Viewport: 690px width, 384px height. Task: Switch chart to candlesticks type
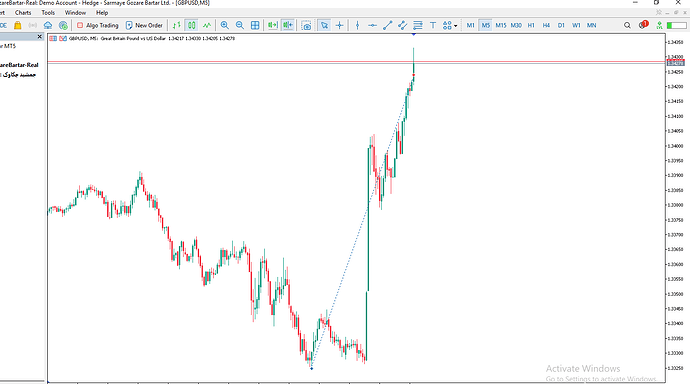(191, 26)
